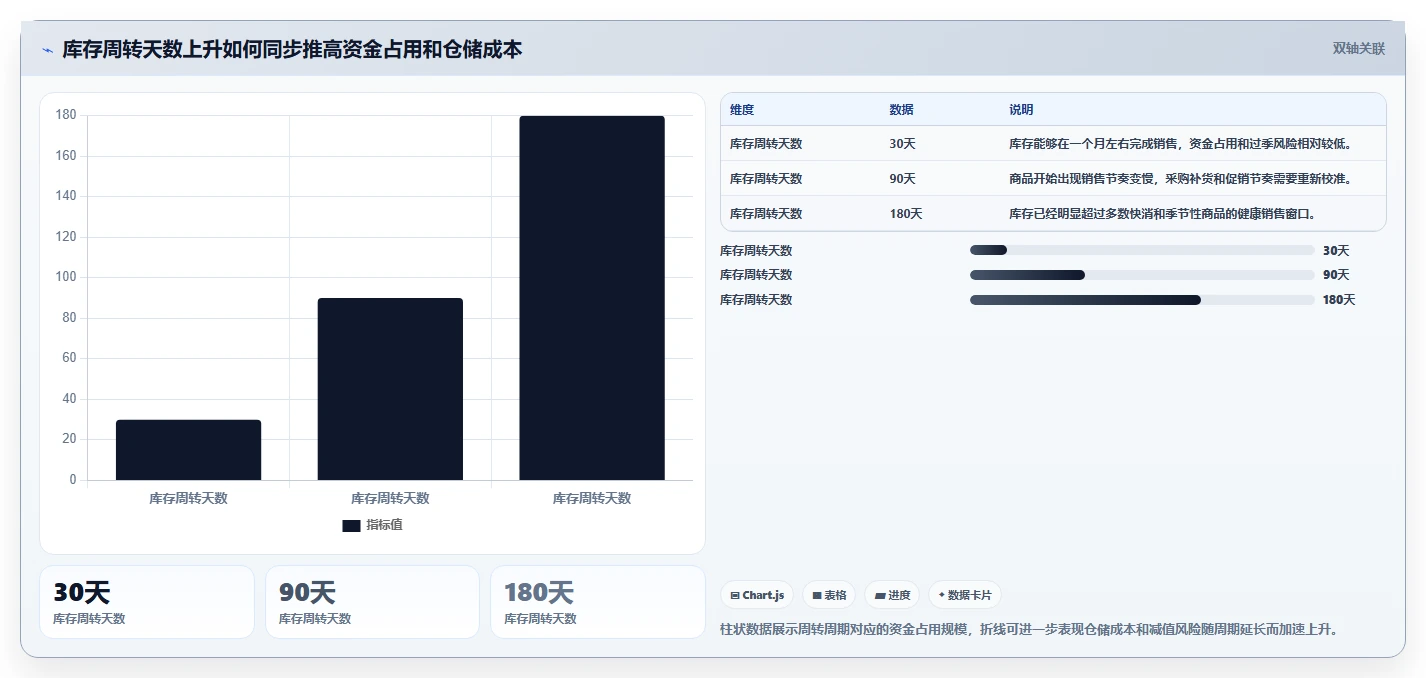Click the table cell showing 90天
The image size is (1426, 678).
902,179
